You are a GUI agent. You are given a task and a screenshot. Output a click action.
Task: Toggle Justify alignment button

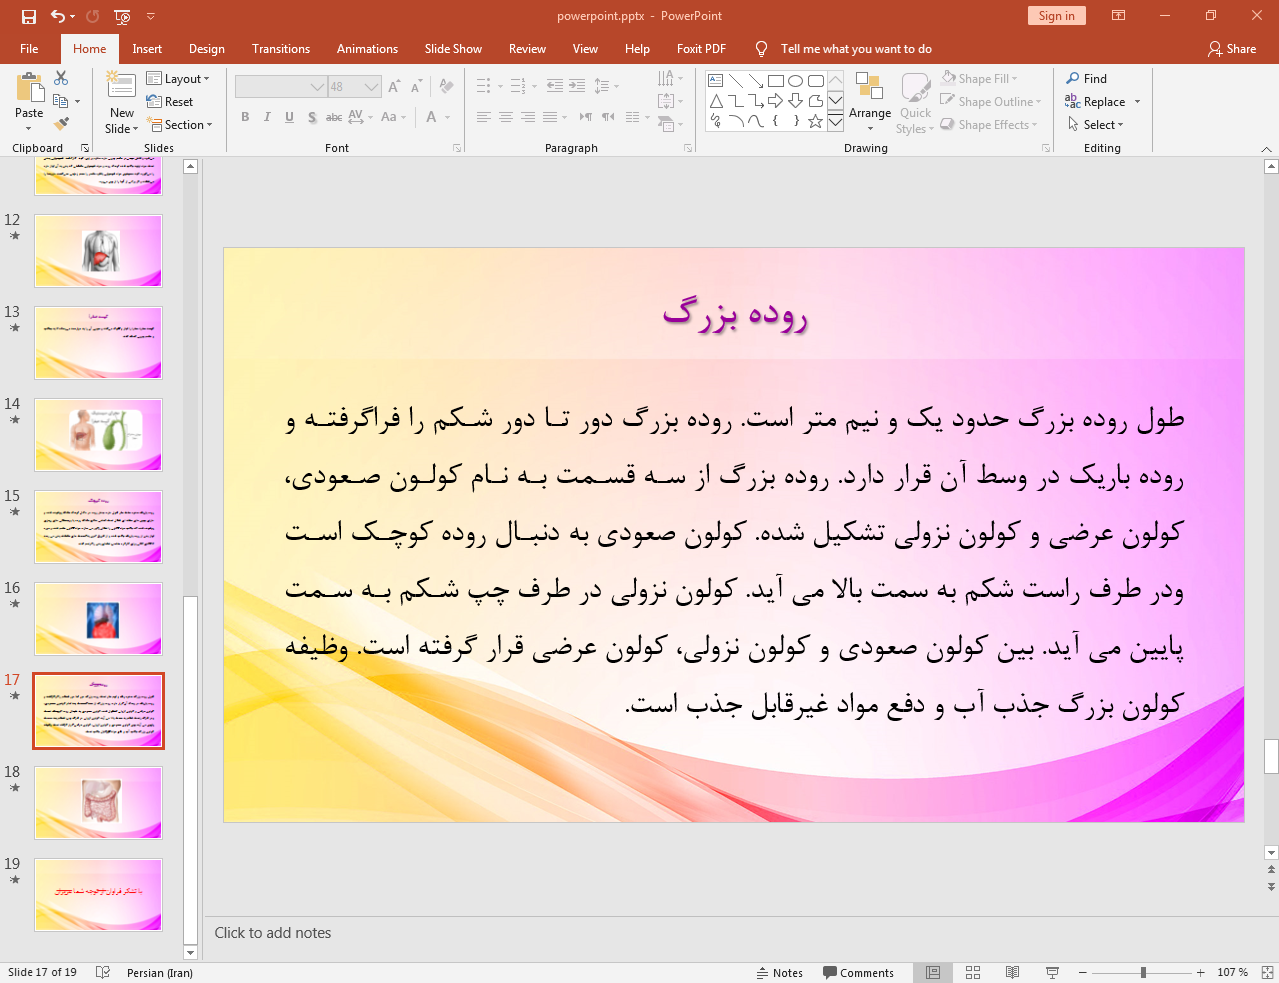550,117
